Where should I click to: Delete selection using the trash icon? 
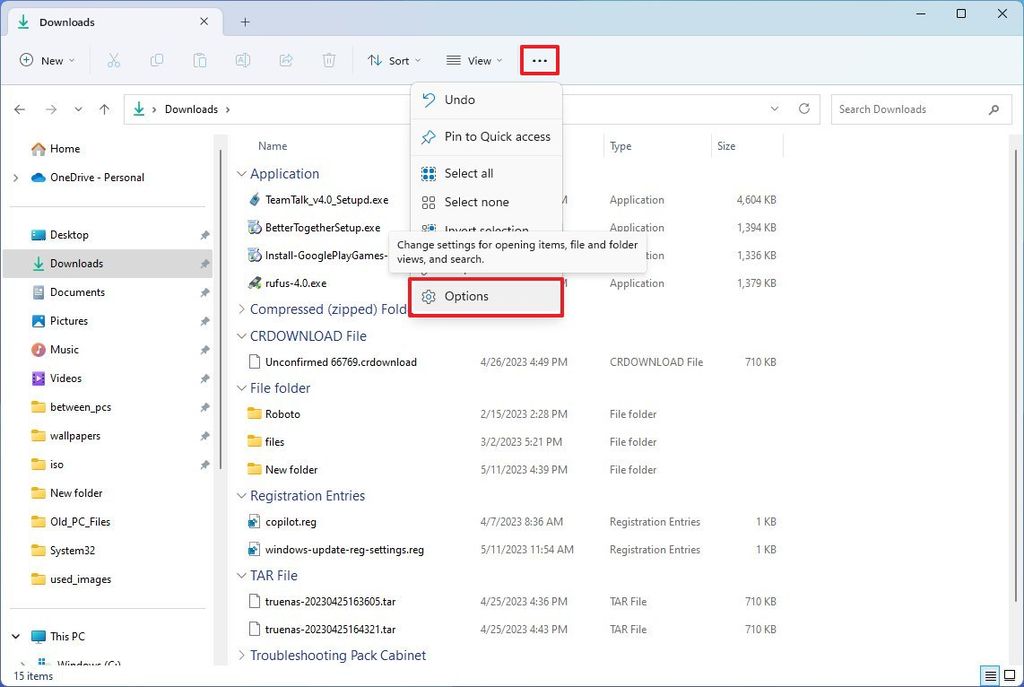pos(328,60)
